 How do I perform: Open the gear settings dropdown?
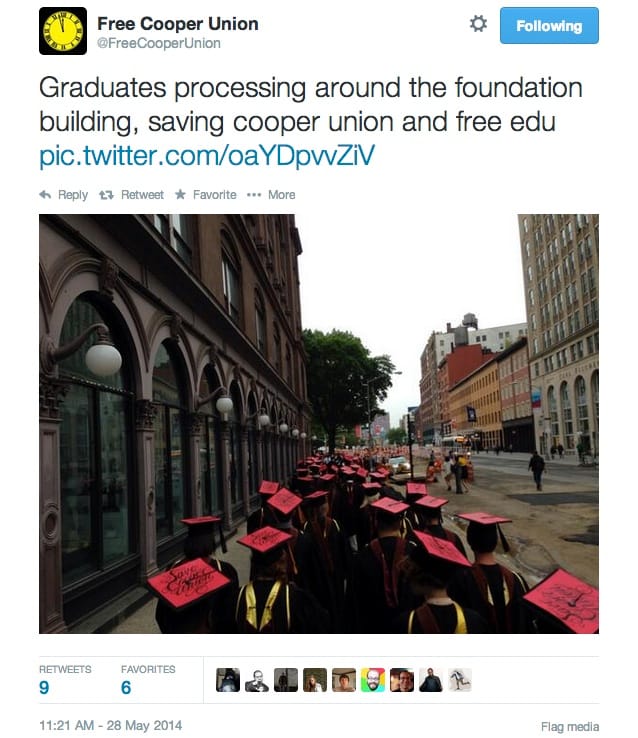click(478, 24)
